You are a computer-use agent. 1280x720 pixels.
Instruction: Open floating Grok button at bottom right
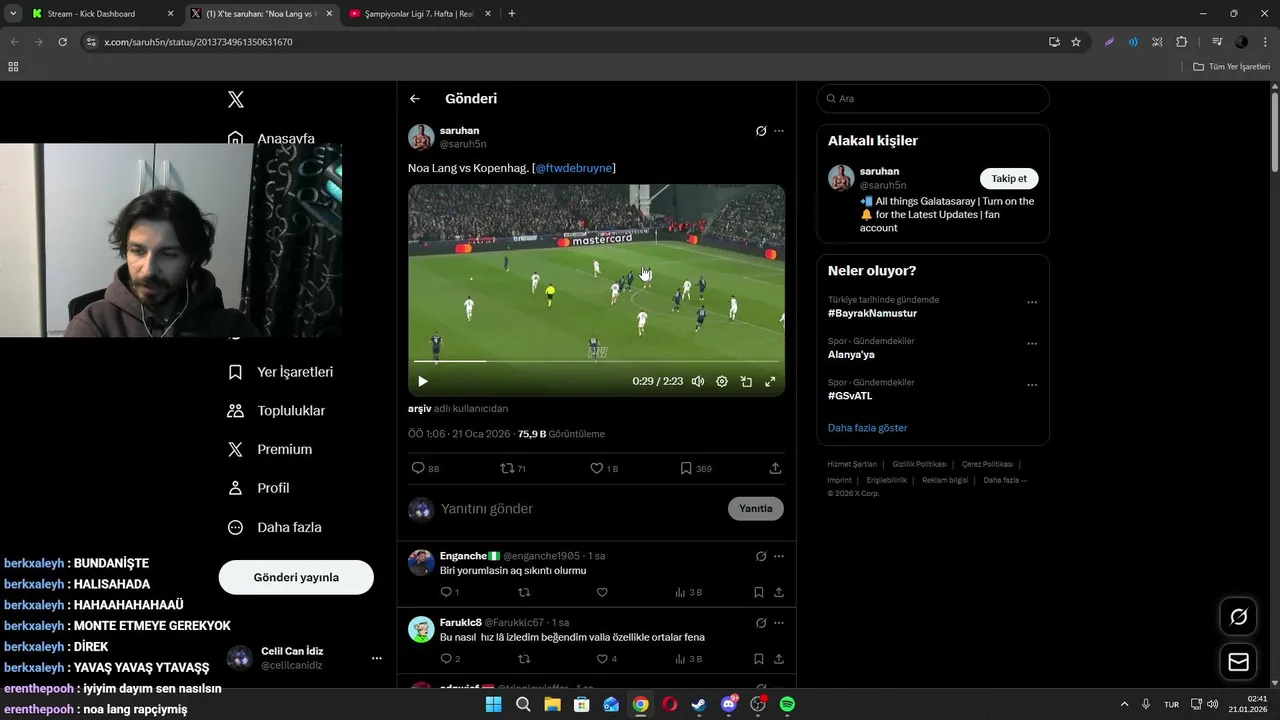1238,617
